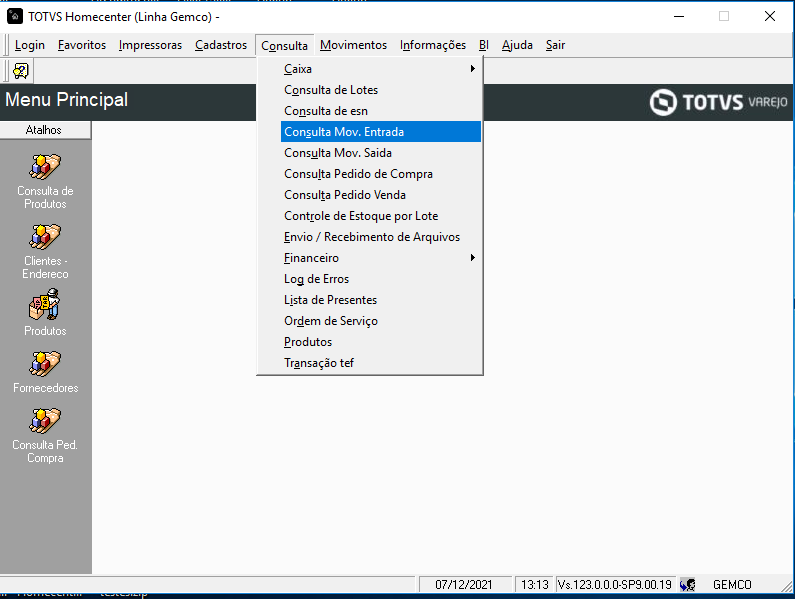Screen dimensions: 795x599
Task: Open the Fornecedores shortcut icon
Action: click(x=45, y=364)
